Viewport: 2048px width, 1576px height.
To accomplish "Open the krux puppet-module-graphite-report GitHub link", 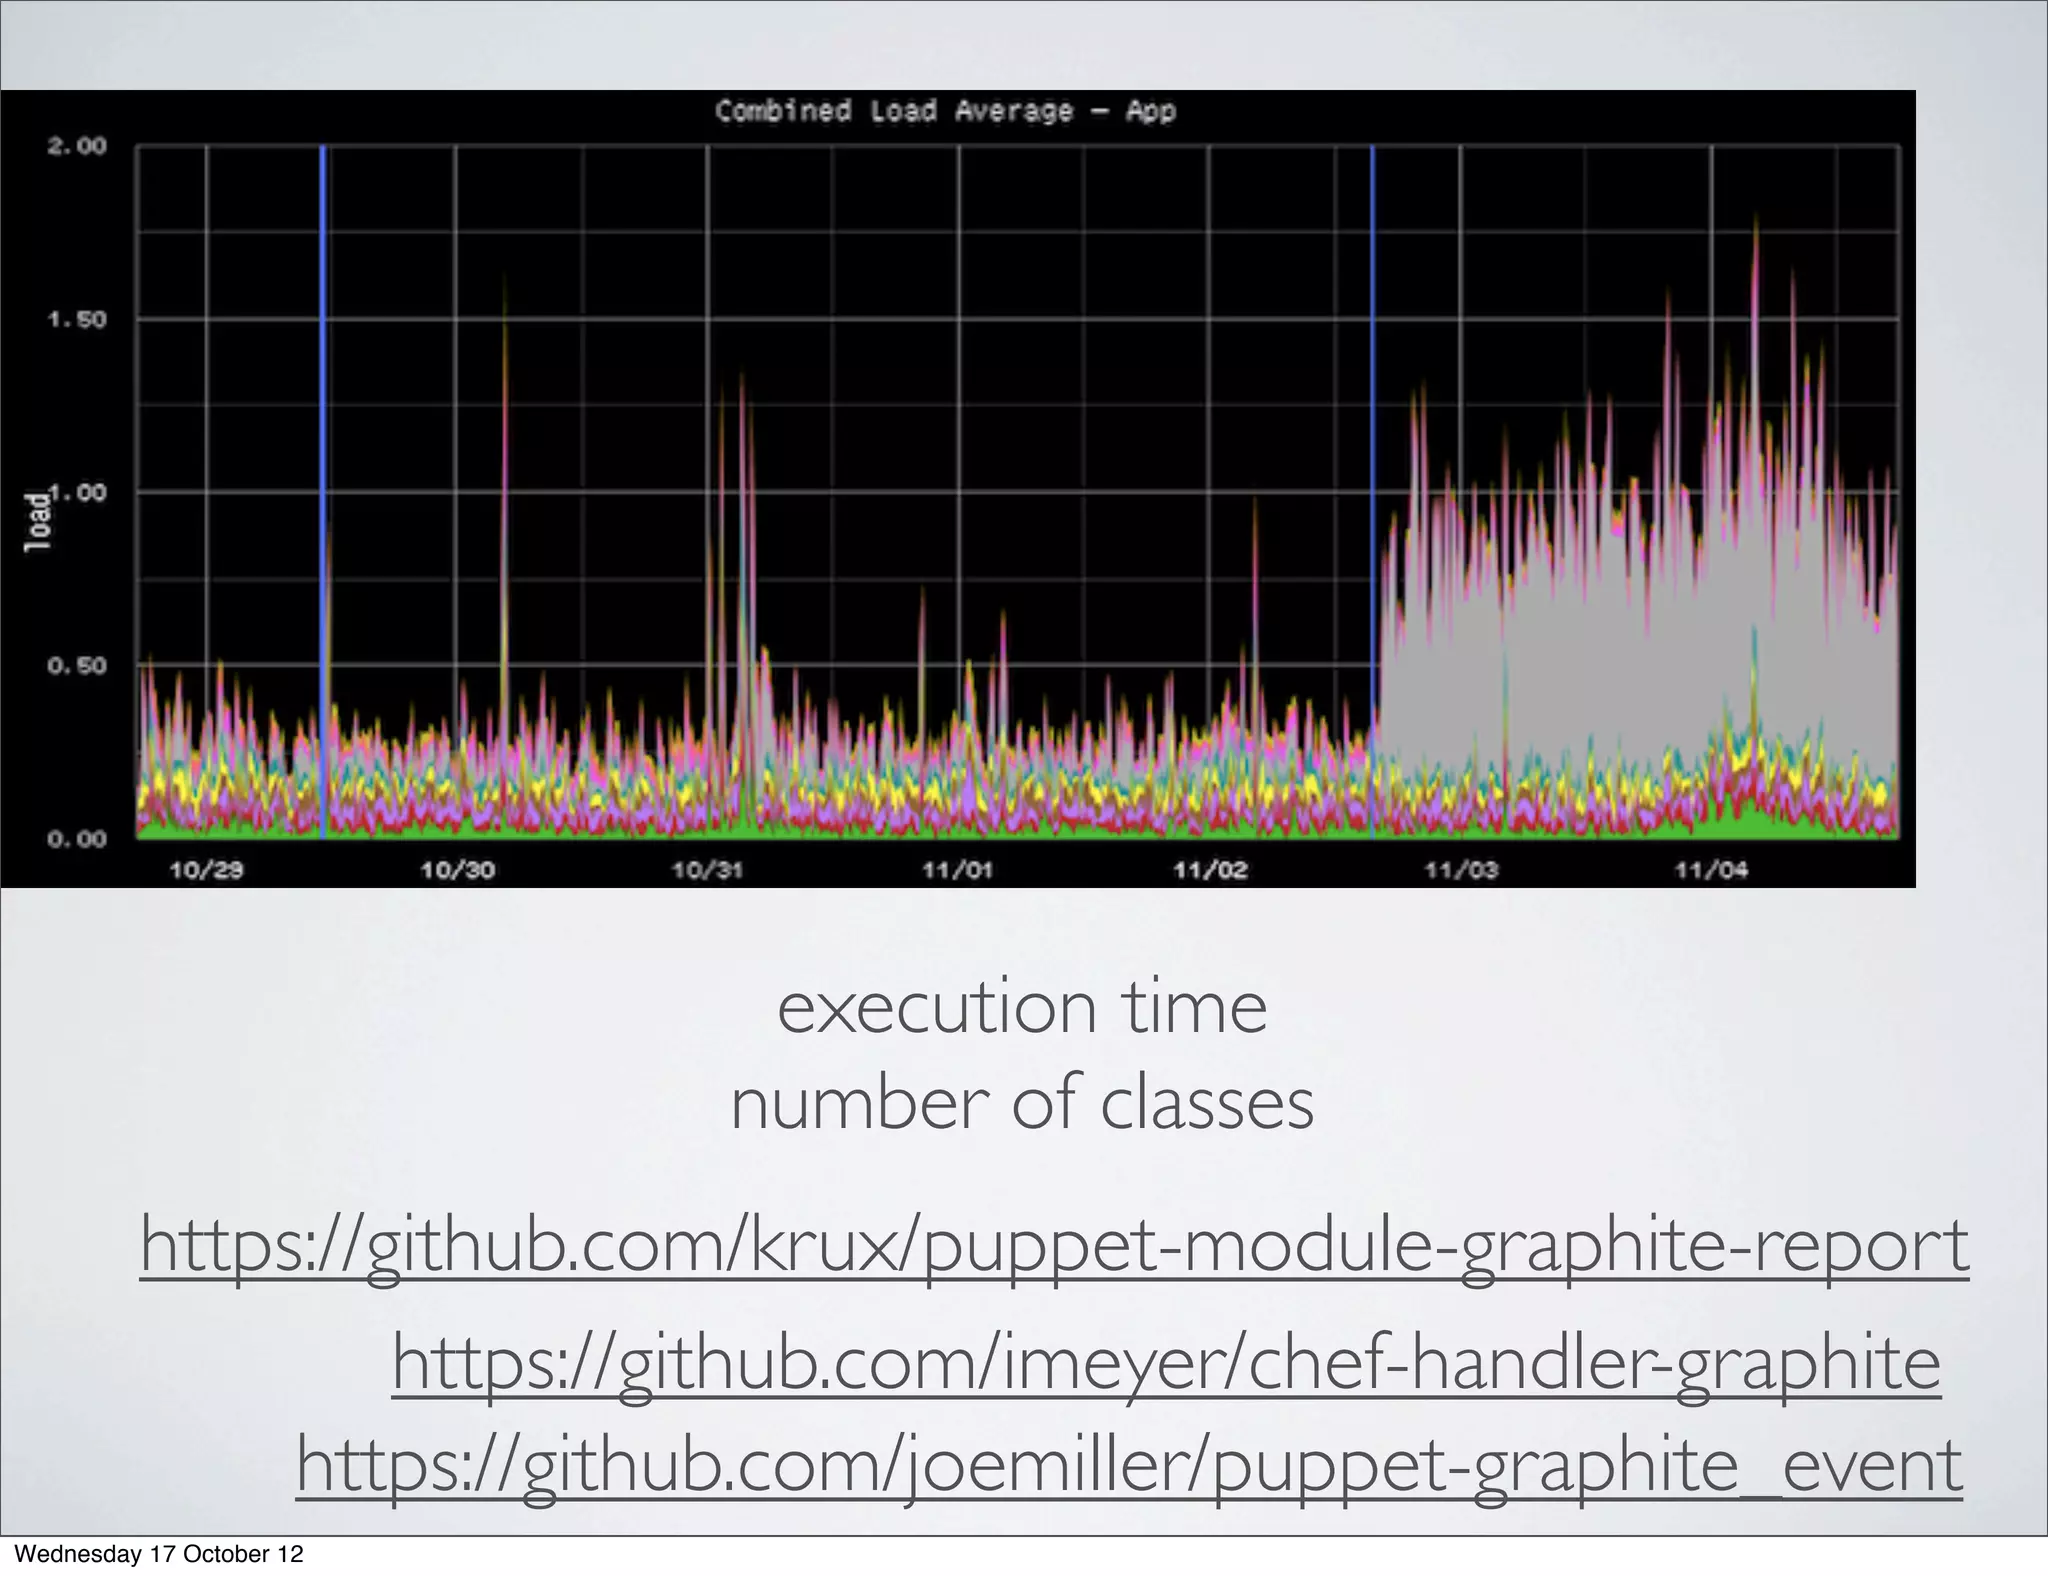I will pos(1055,1246).
